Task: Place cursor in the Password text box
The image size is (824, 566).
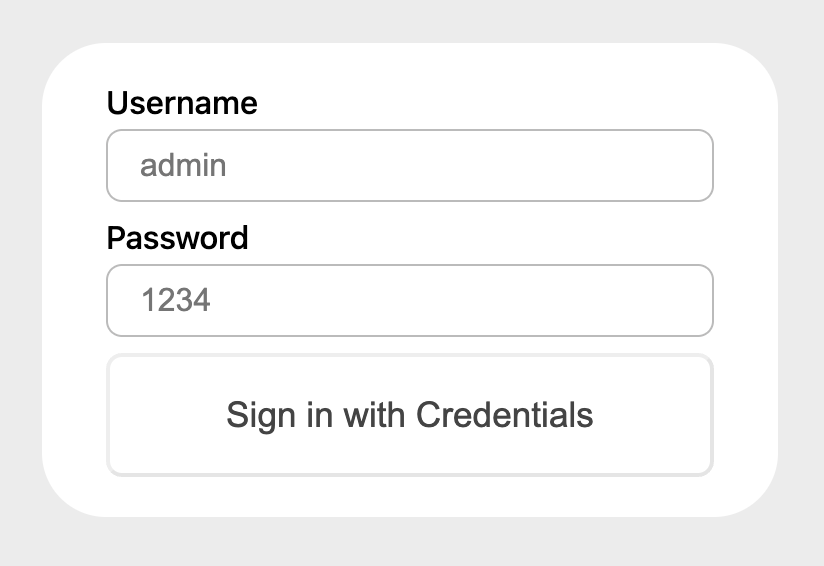Action: [410, 301]
